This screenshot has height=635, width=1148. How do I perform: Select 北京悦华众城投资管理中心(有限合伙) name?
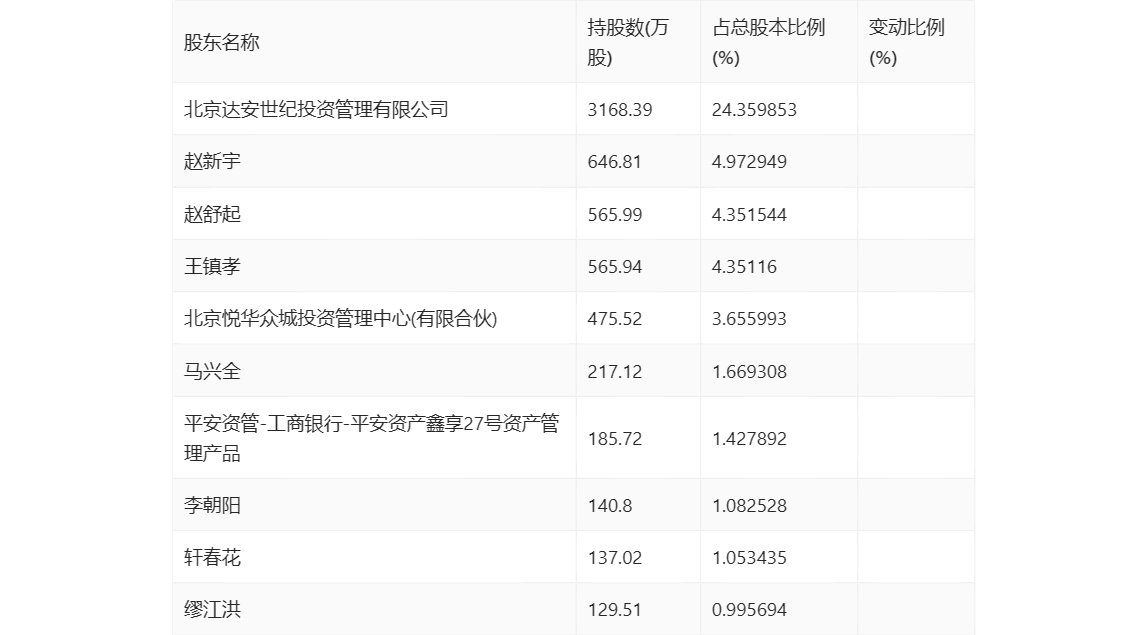coord(340,318)
